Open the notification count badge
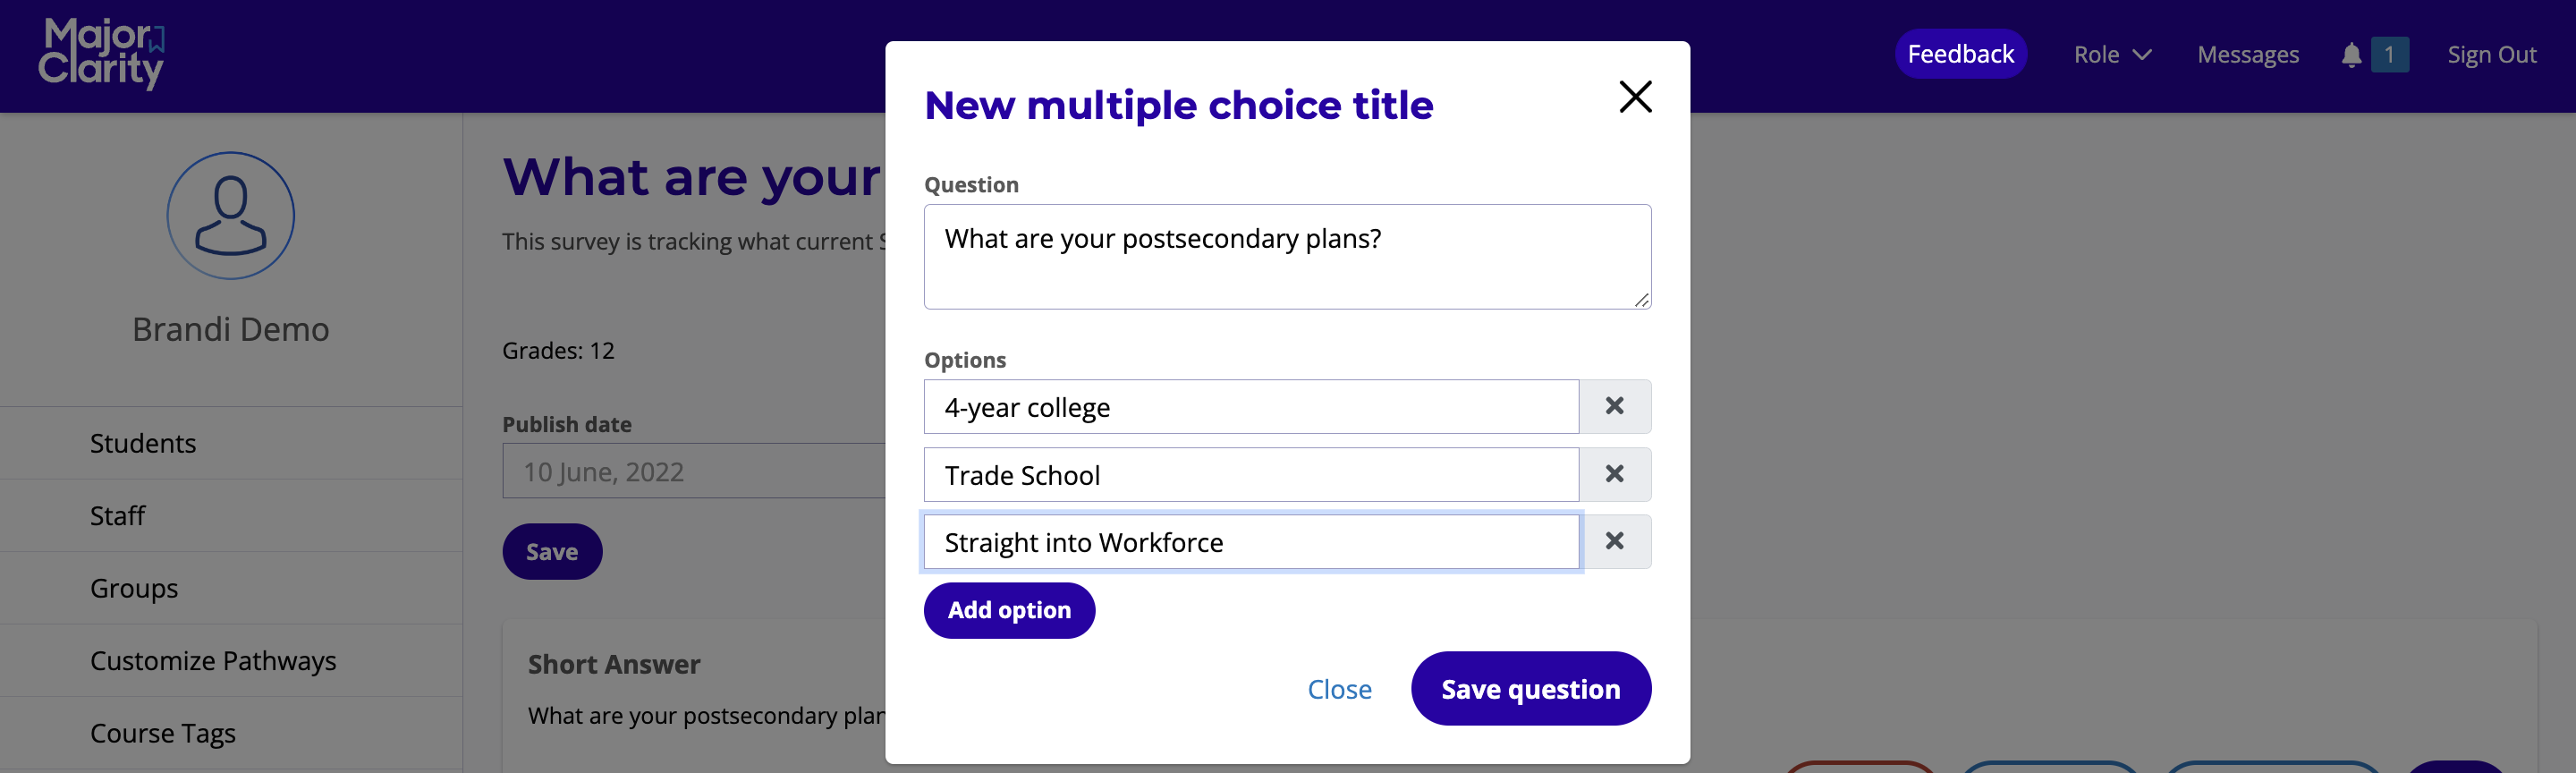2576x773 pixels. tap(2389, 55)
